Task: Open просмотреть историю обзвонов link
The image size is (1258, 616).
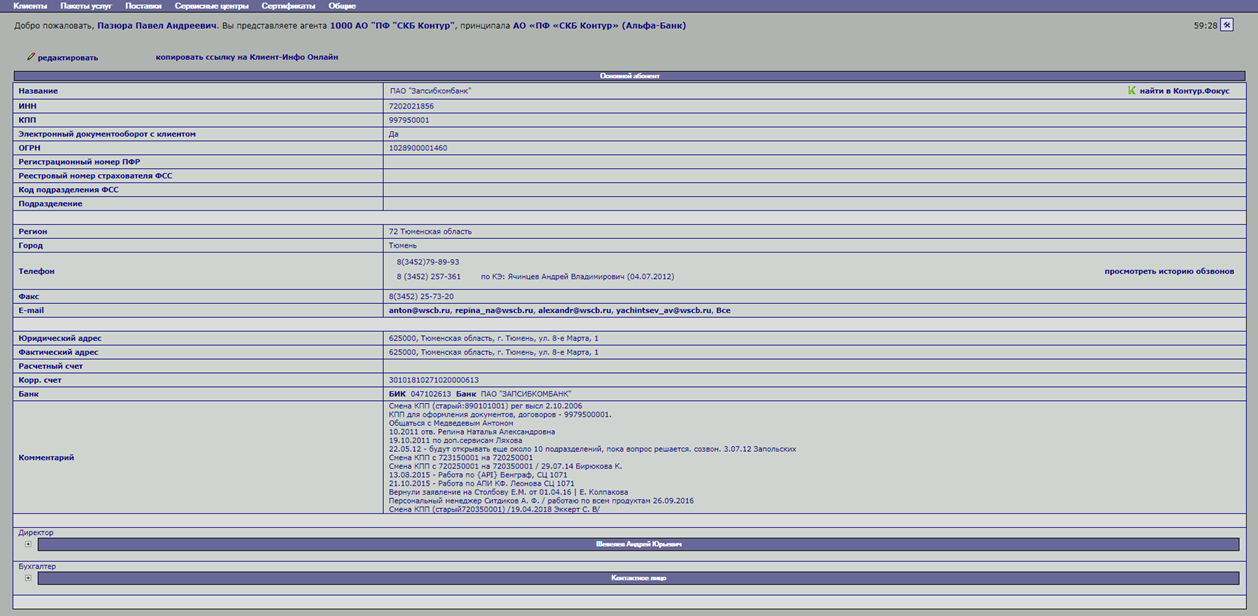Action: click(x=1169, y=271)
